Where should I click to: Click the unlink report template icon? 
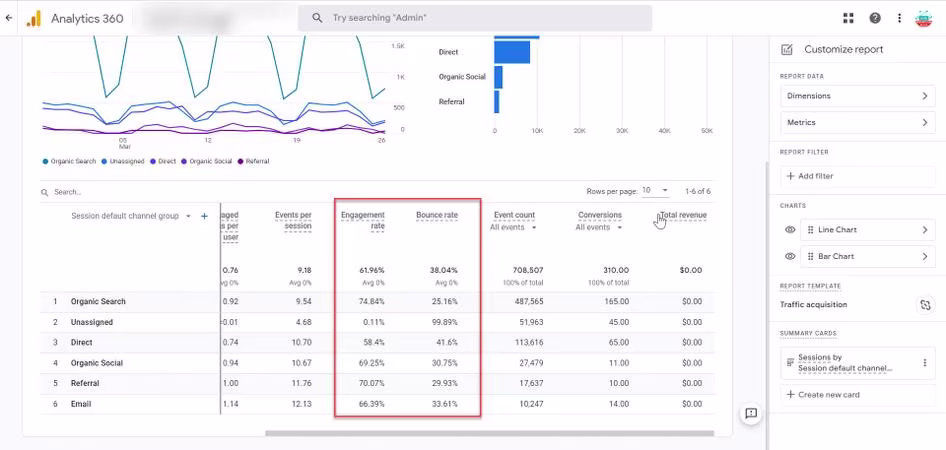pos(925,305)
